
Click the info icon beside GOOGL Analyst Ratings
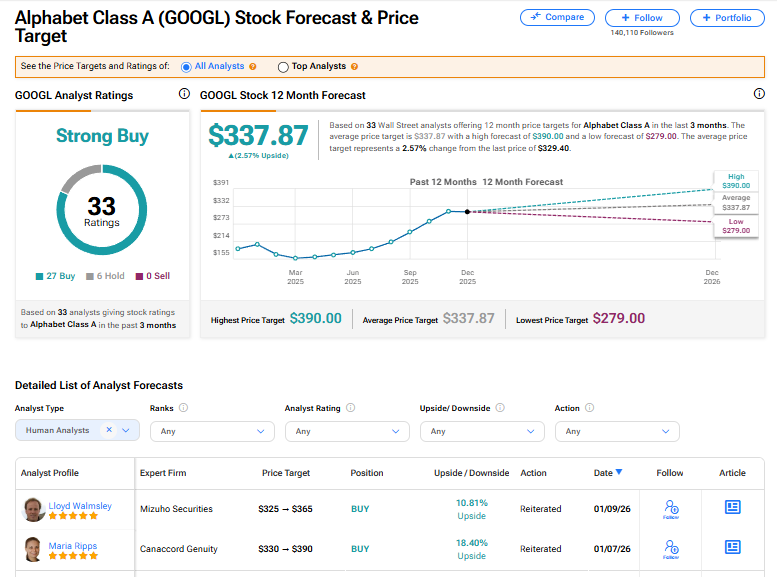click(x=184, y=94)
